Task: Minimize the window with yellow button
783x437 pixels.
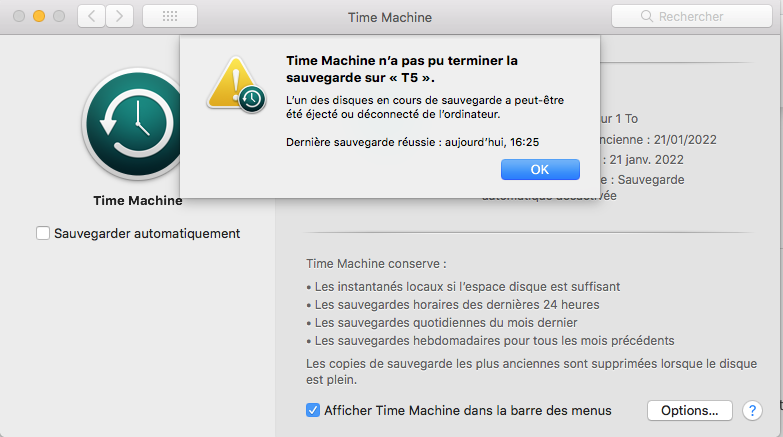Action: [x=39, y=17]
